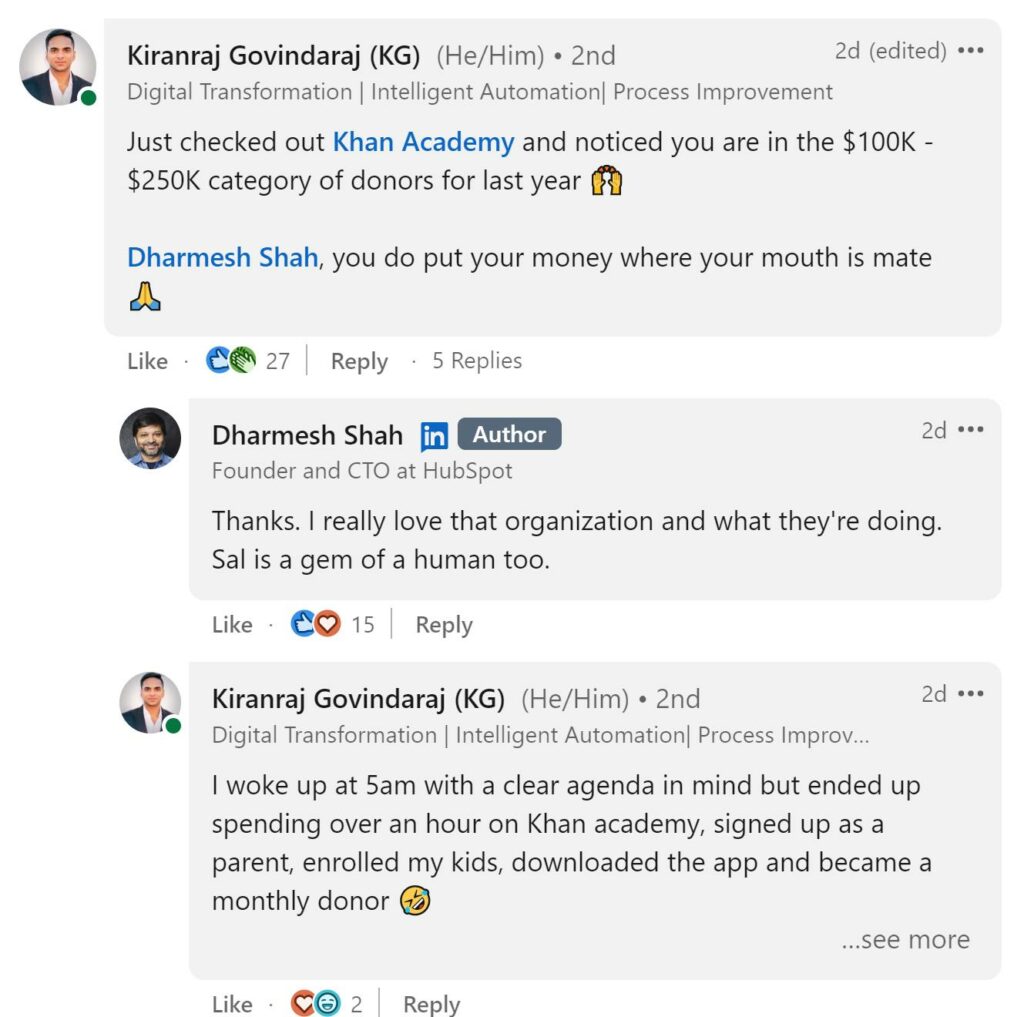The image size is (1024, 1017).
Task: Click the Author badge next to Dharmesh Shah
Action: [x=510, y=434]
